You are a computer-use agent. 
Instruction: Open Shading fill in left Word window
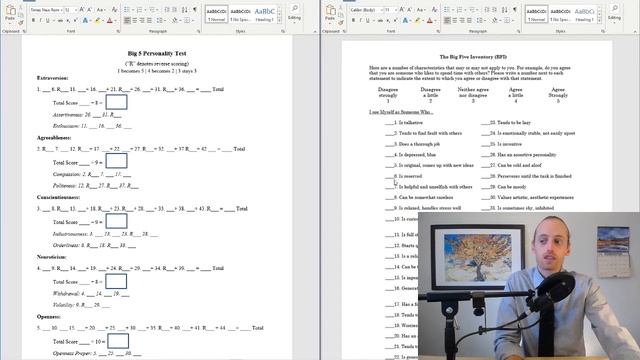(176, 20)
